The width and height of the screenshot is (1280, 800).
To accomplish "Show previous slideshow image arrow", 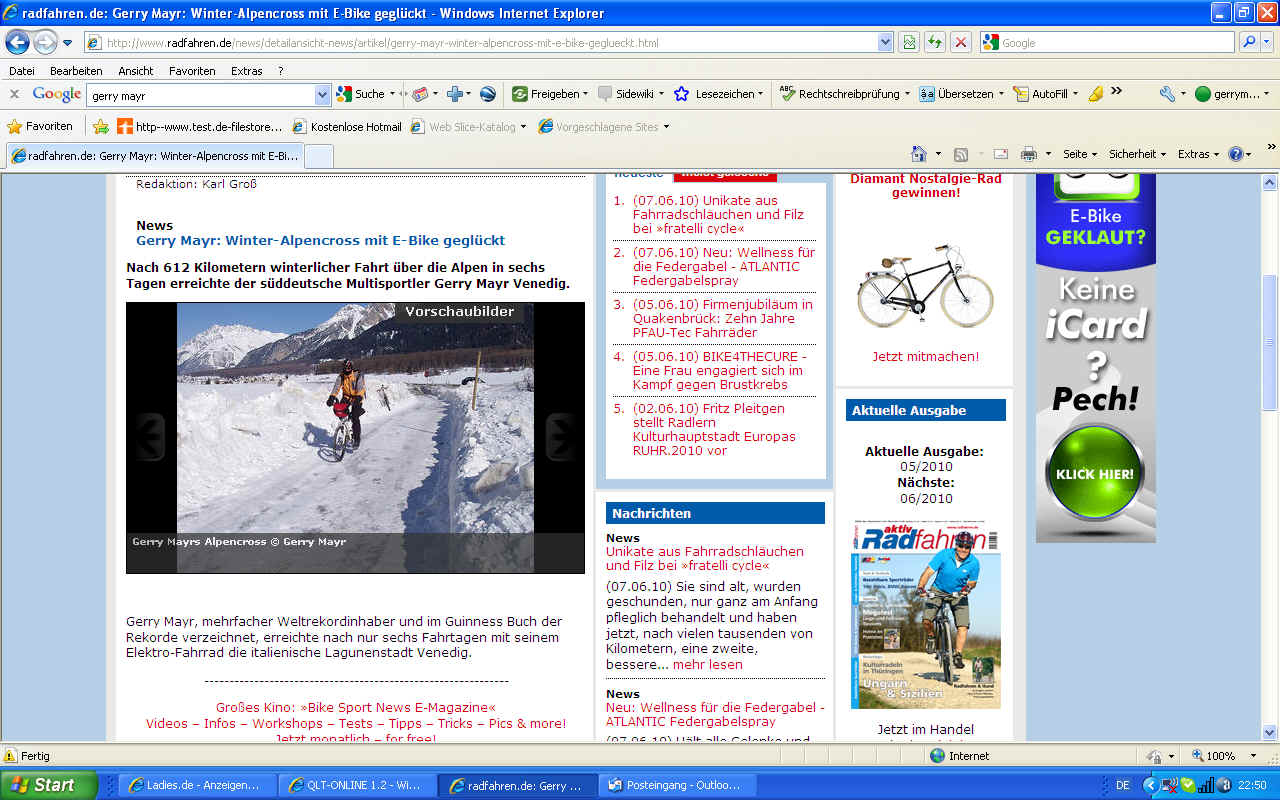I will [151, 435].
